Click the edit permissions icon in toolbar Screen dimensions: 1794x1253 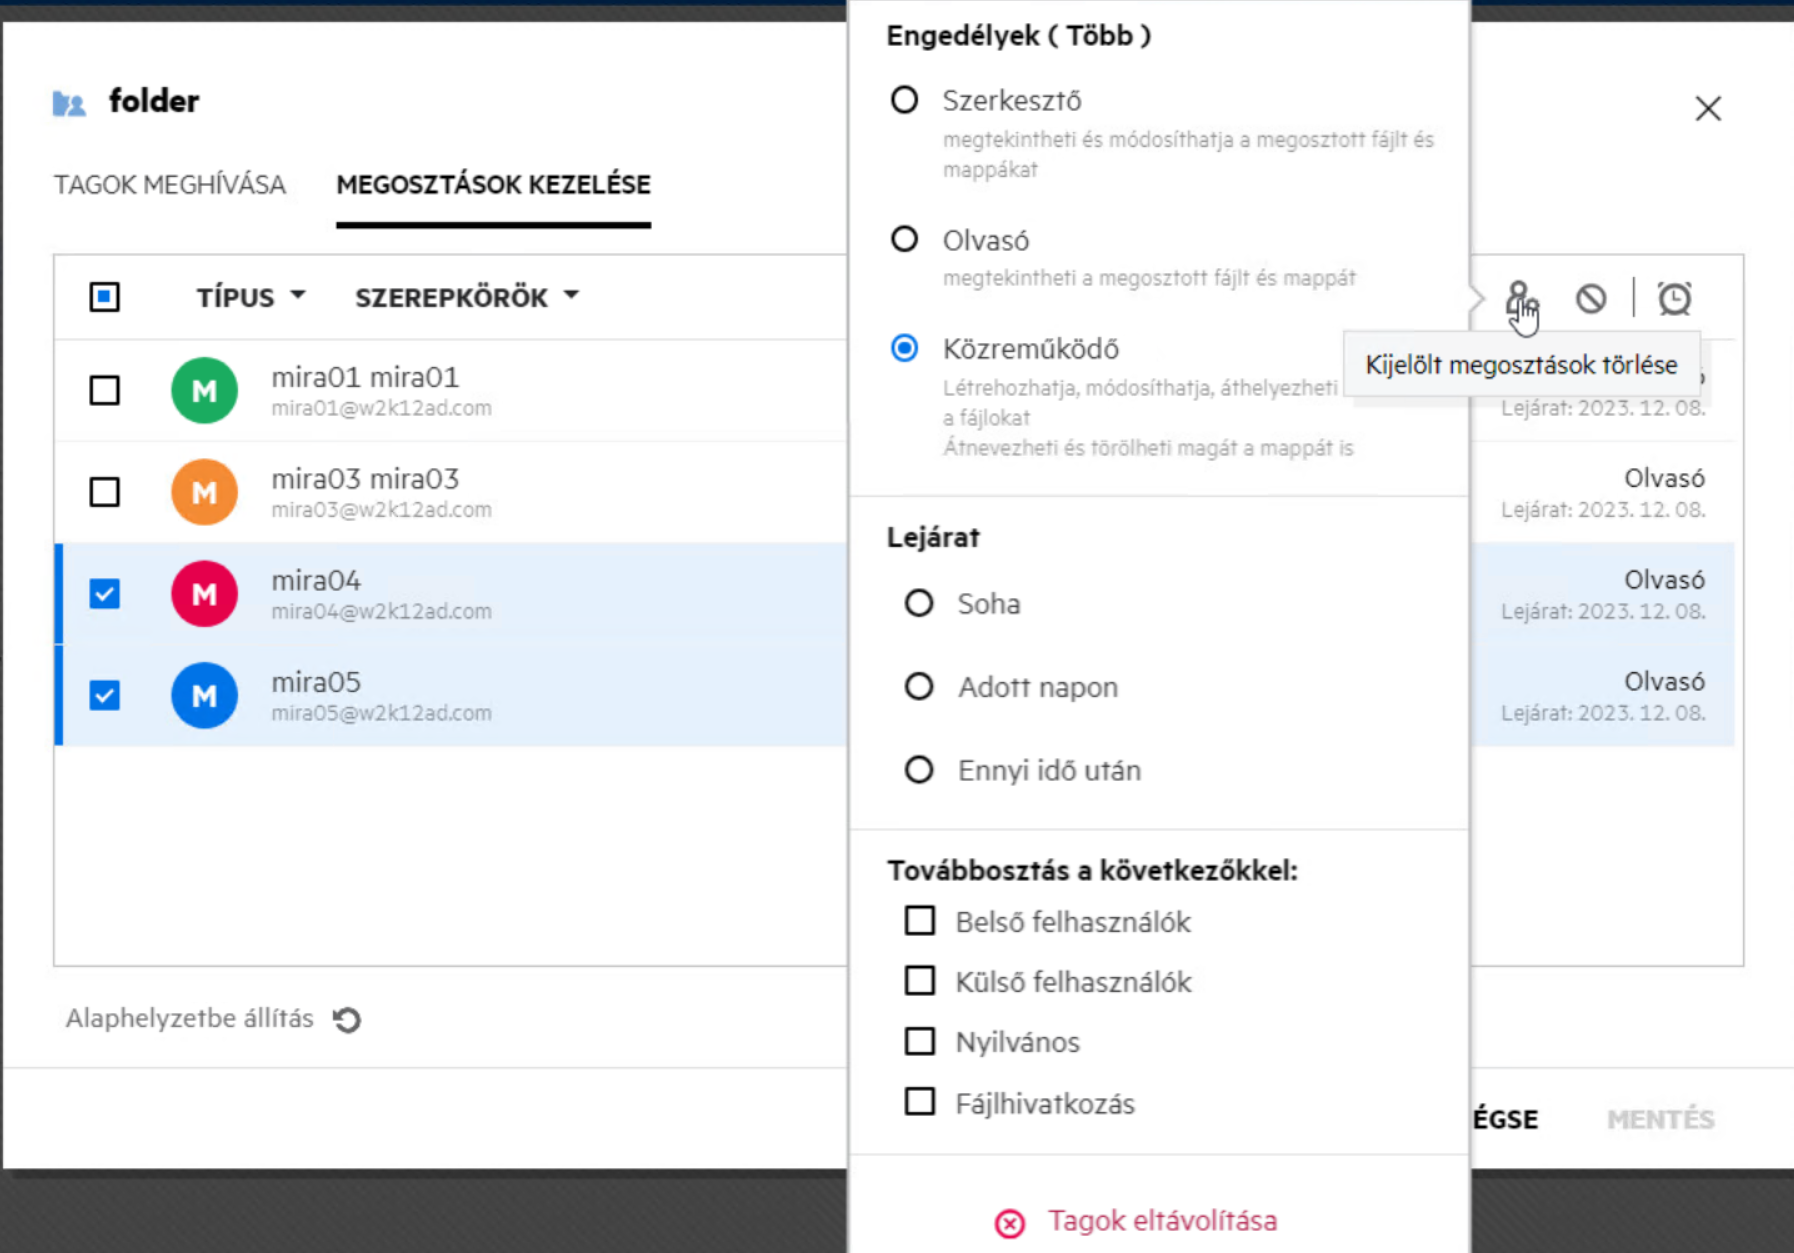pos(1520,298)
